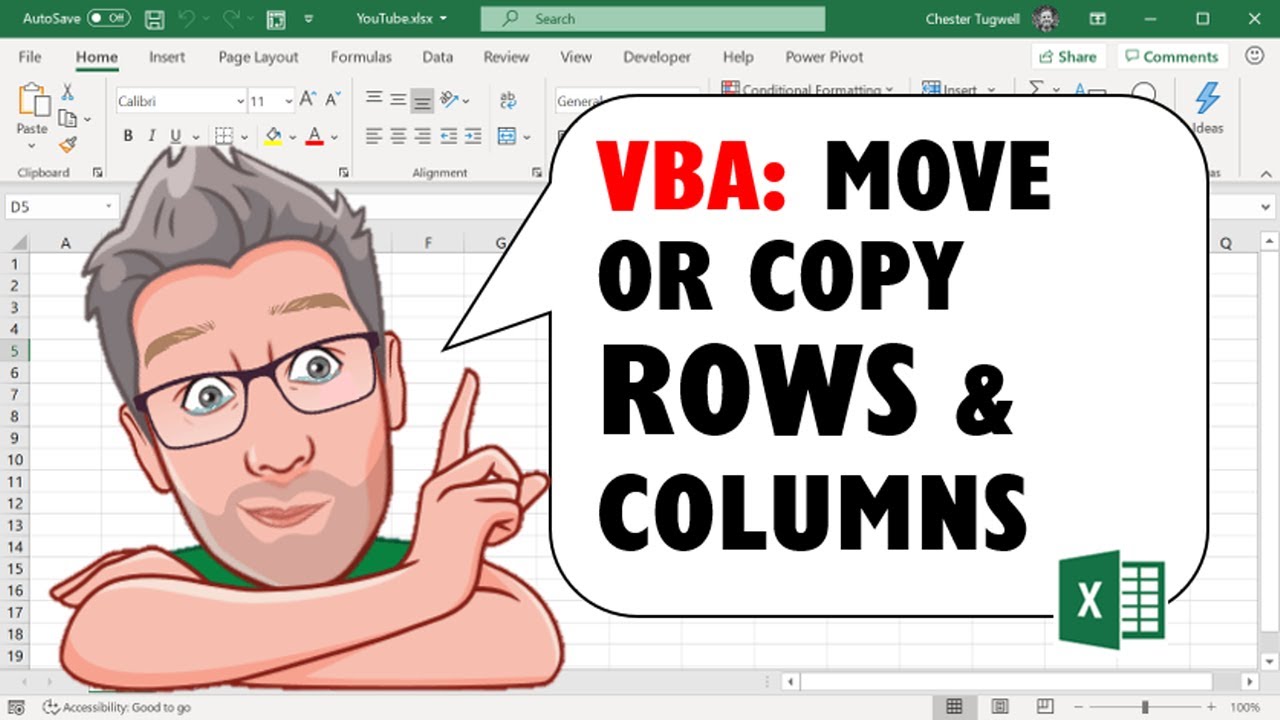Click the Page Layout view icon in status bar
This screenshot has height=720, width=1280.
click(999, 707)
